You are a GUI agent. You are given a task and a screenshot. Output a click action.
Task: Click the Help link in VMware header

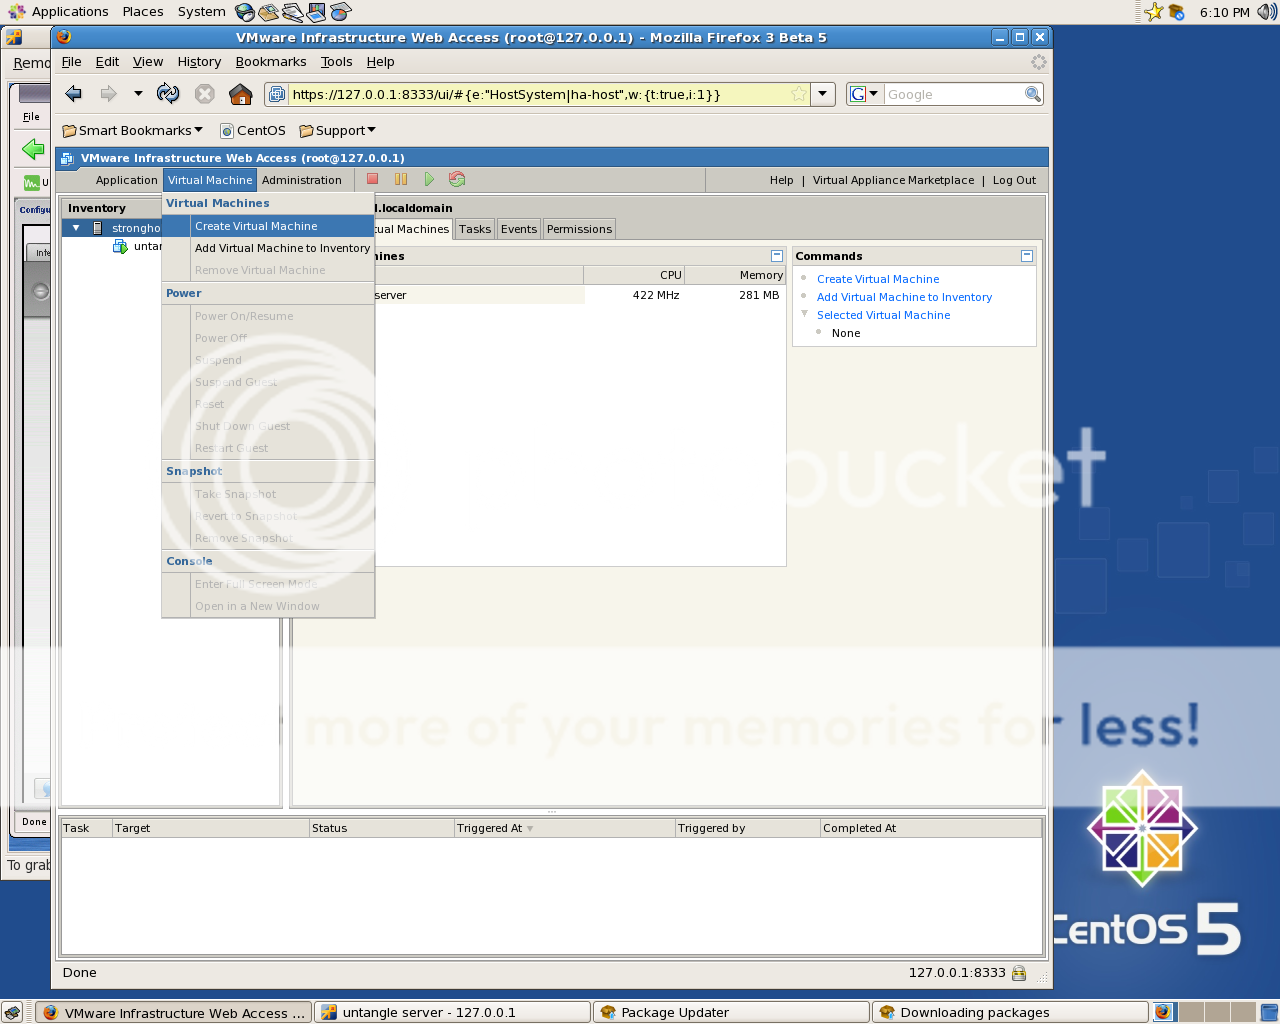(x=782, y=180)
